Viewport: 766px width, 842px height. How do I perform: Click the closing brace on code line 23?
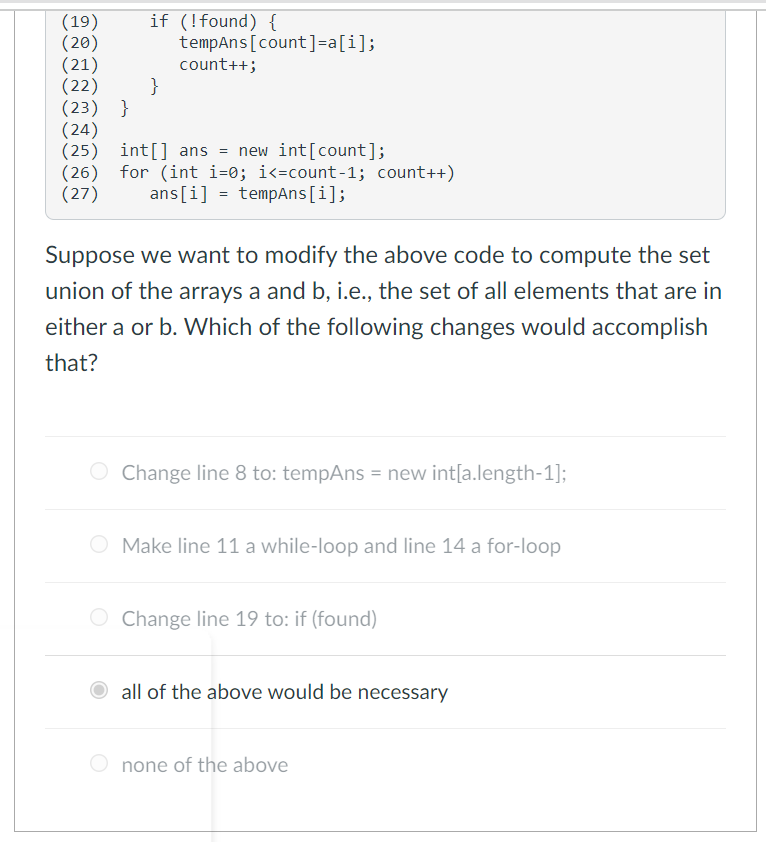pos(124,107)
